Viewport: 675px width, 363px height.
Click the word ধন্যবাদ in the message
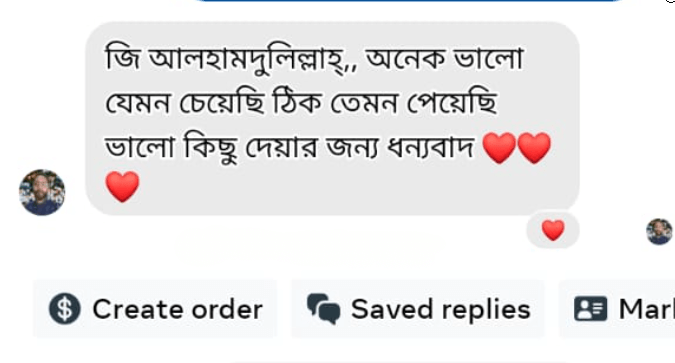coord(430,147)
